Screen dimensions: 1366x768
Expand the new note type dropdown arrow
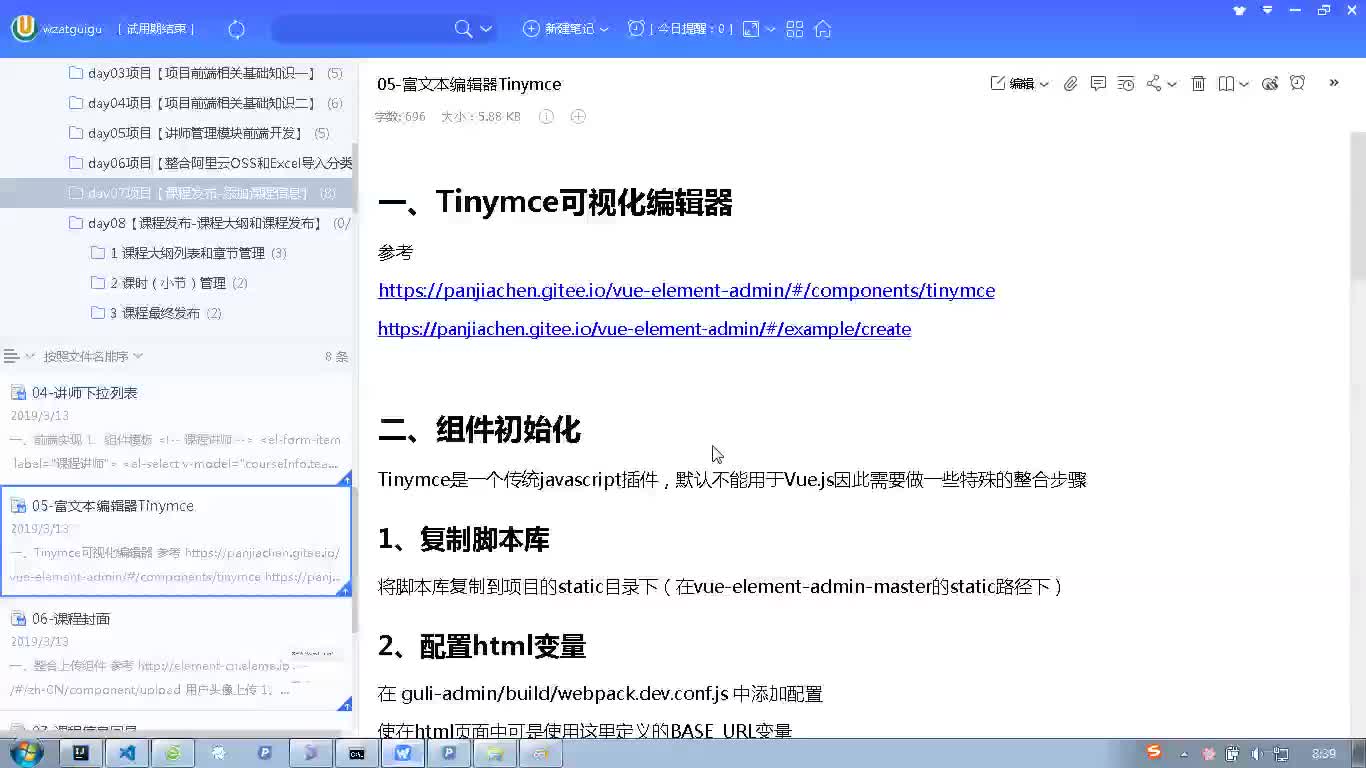point(604,29)
